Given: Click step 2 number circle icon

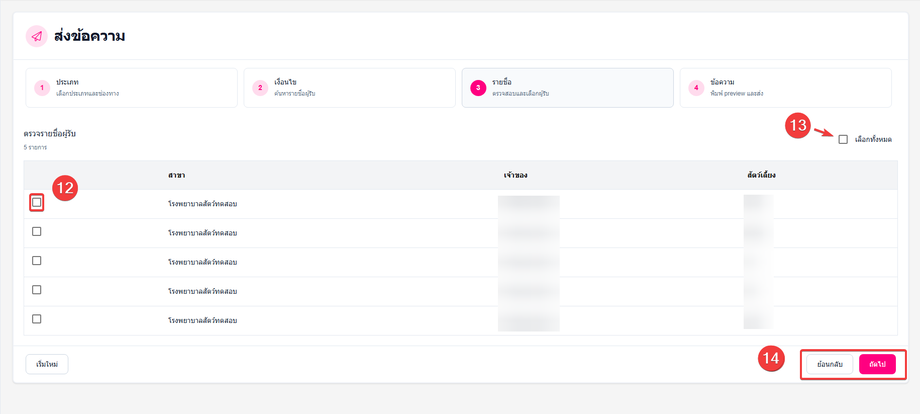Looking at the screenshot, I should pyautogui.click(x=260, y=88).
